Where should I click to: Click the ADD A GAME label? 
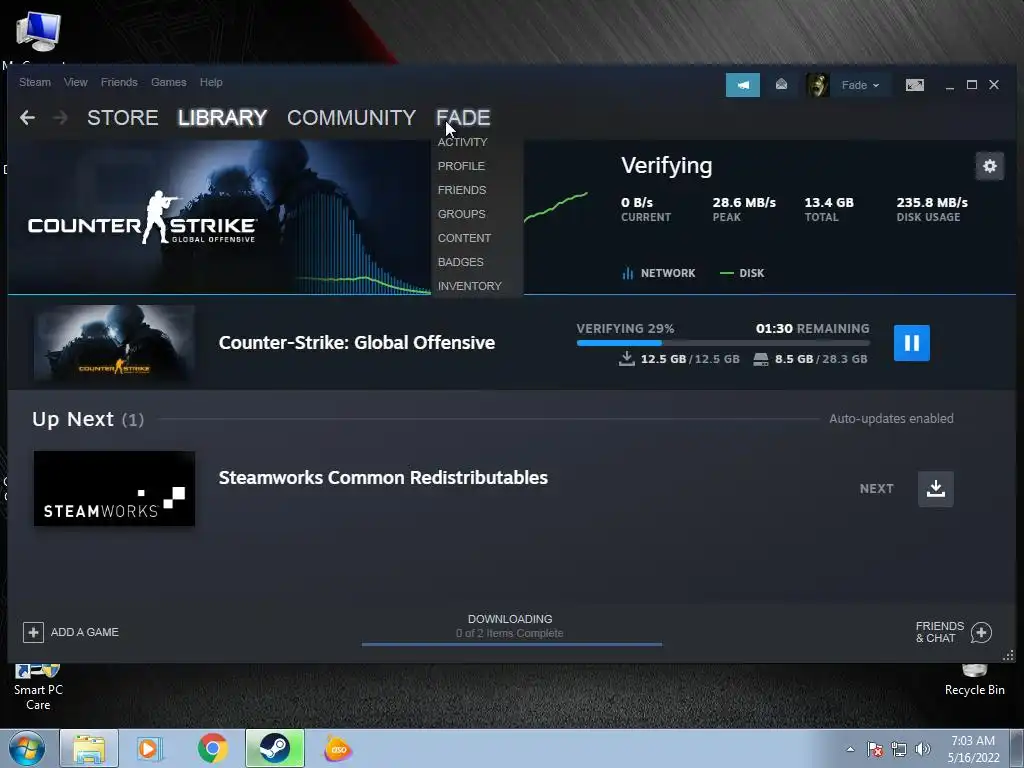(x=85, y=632)
